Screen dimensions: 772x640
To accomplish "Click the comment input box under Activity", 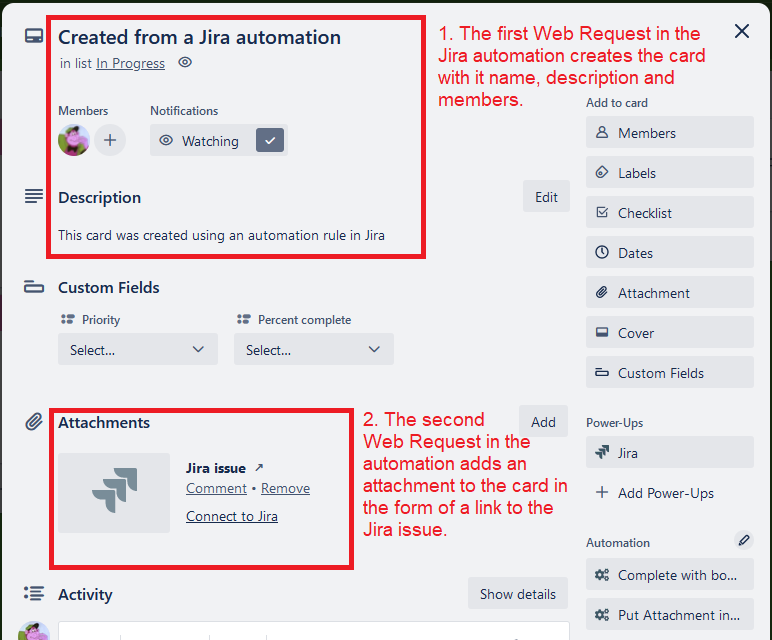I will point(314,630).
